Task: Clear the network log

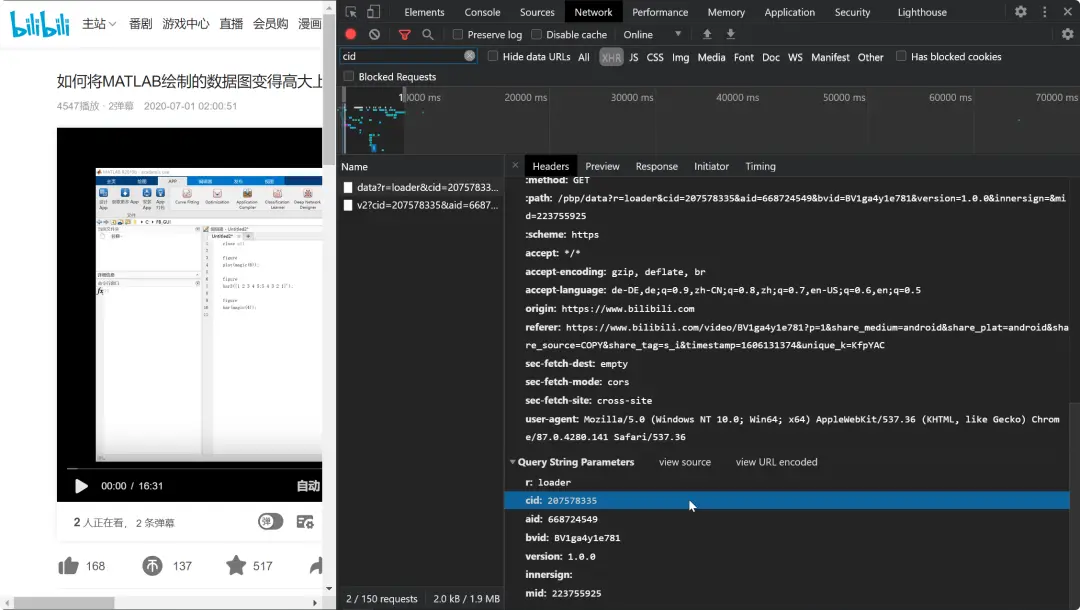Action: (x=374, y=34)
